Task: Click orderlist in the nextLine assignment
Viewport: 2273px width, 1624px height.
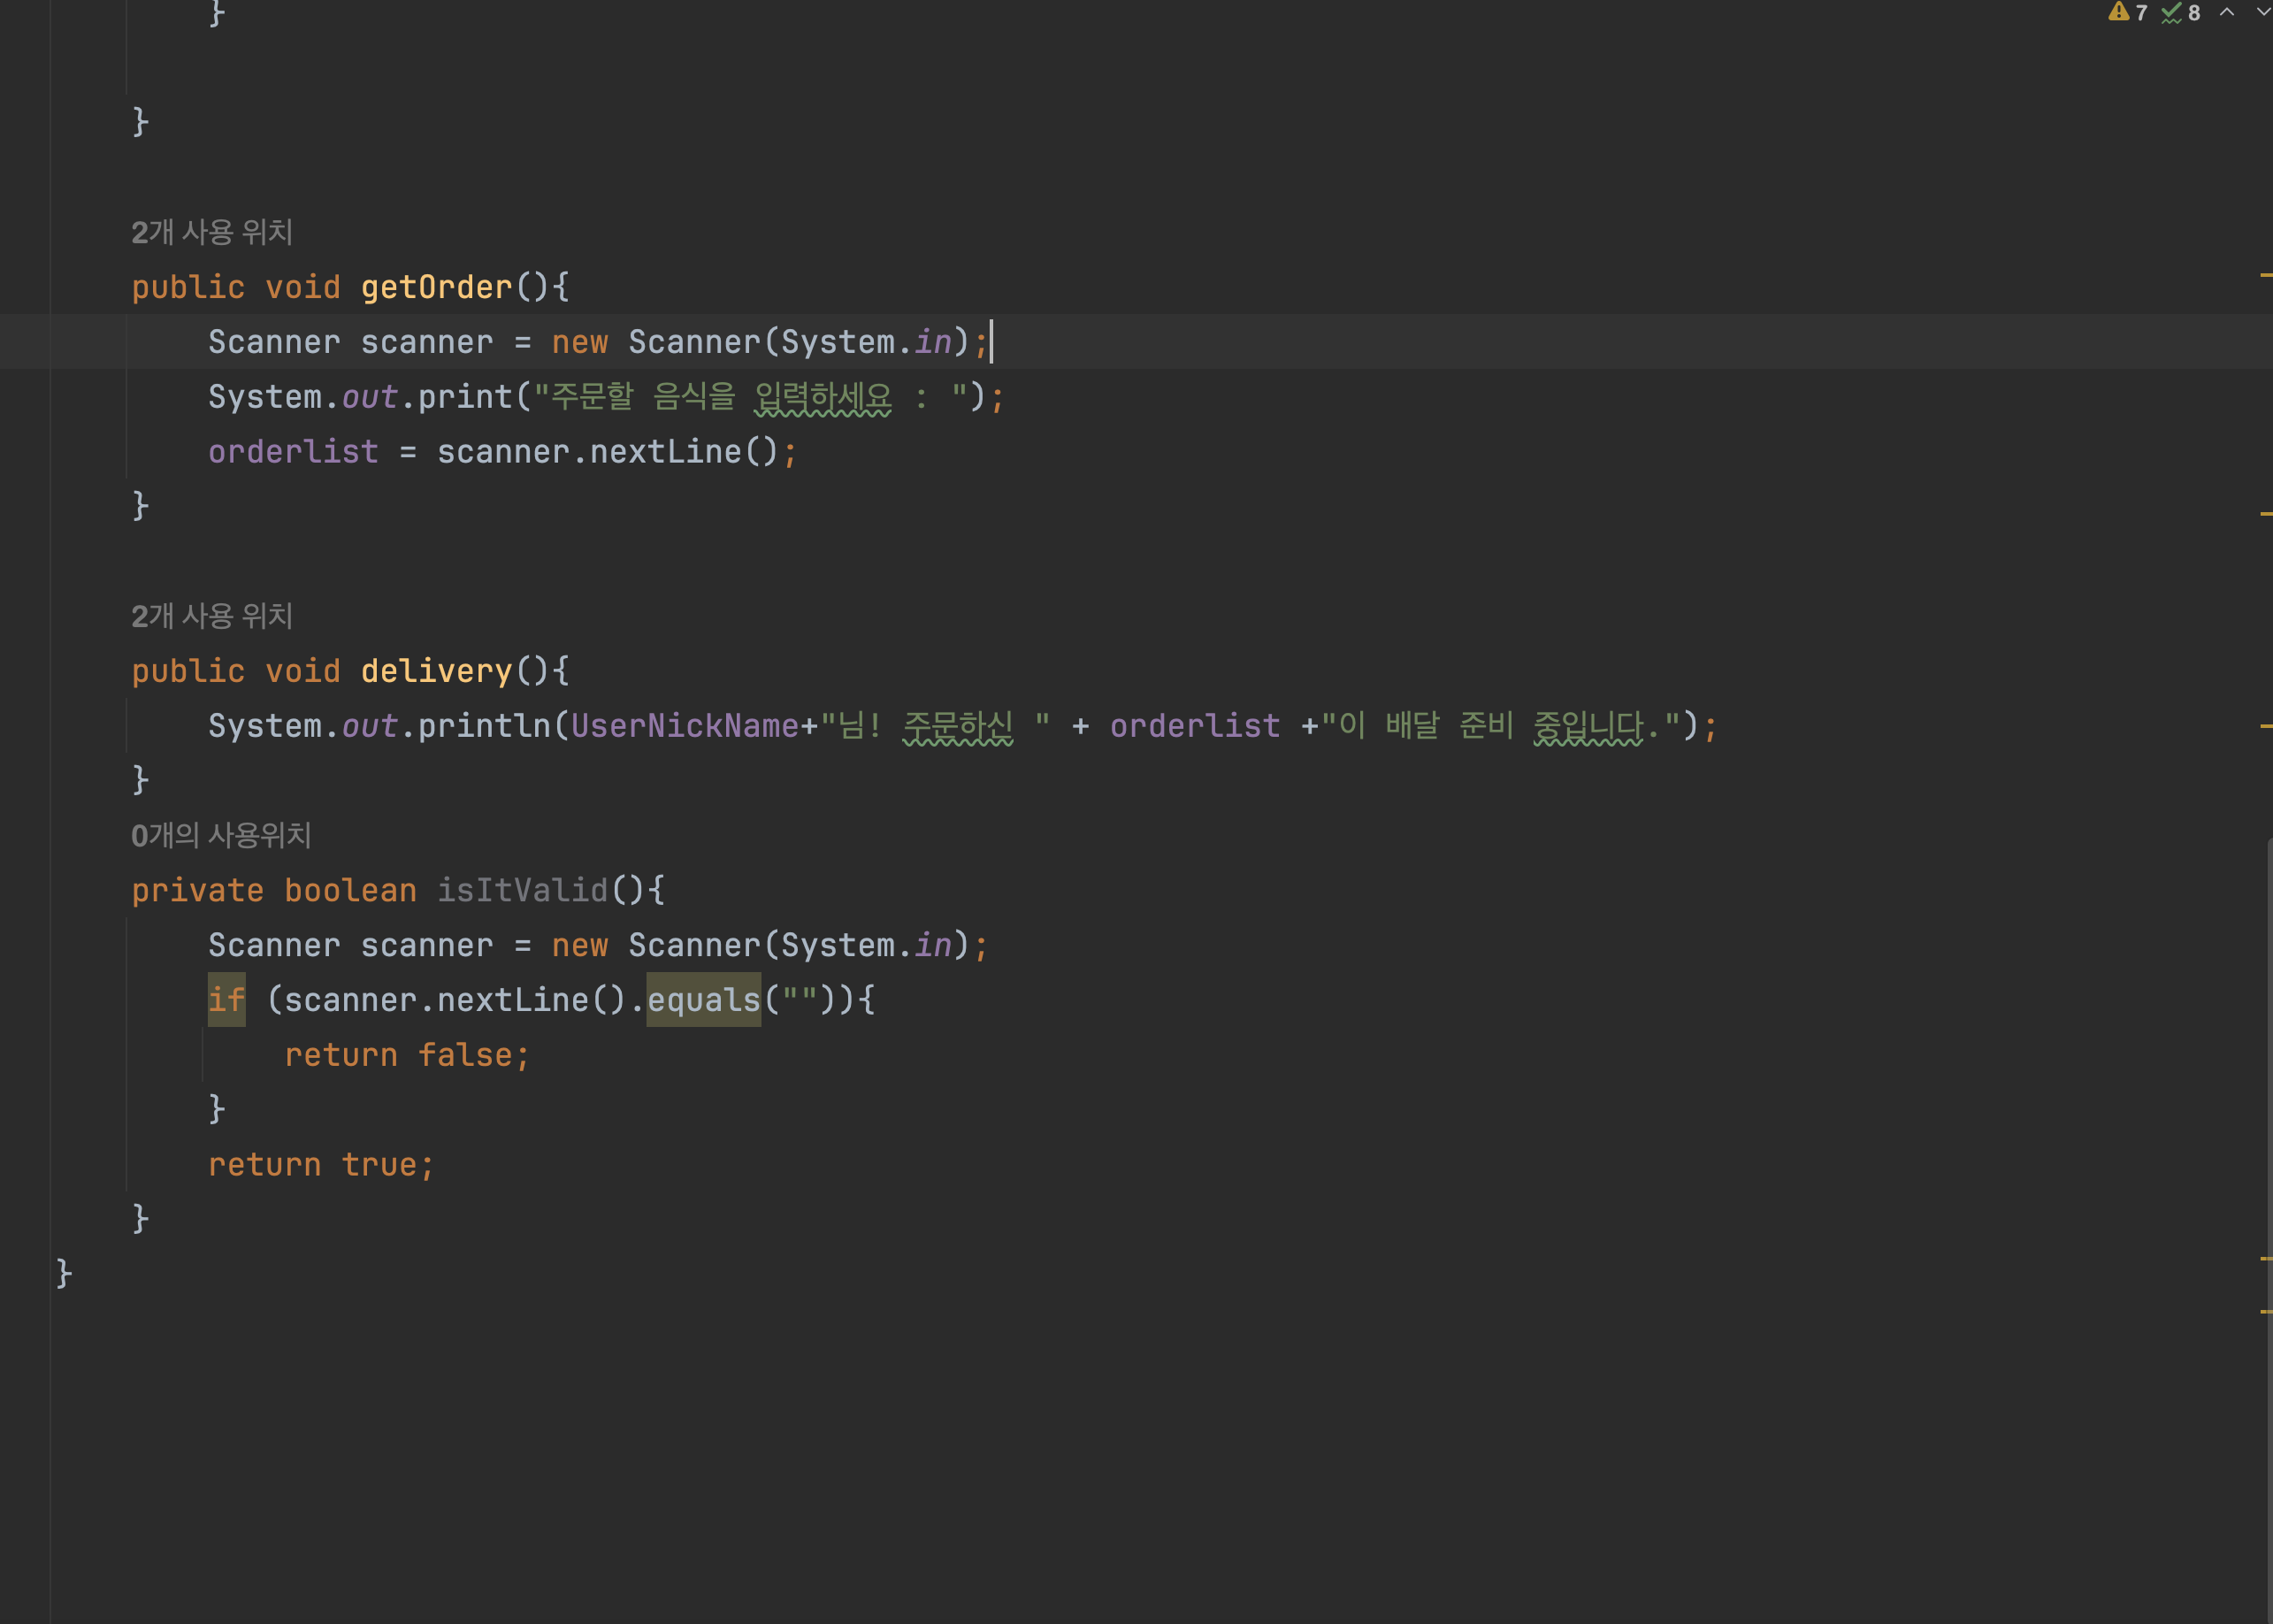Action: click(293, 452)
